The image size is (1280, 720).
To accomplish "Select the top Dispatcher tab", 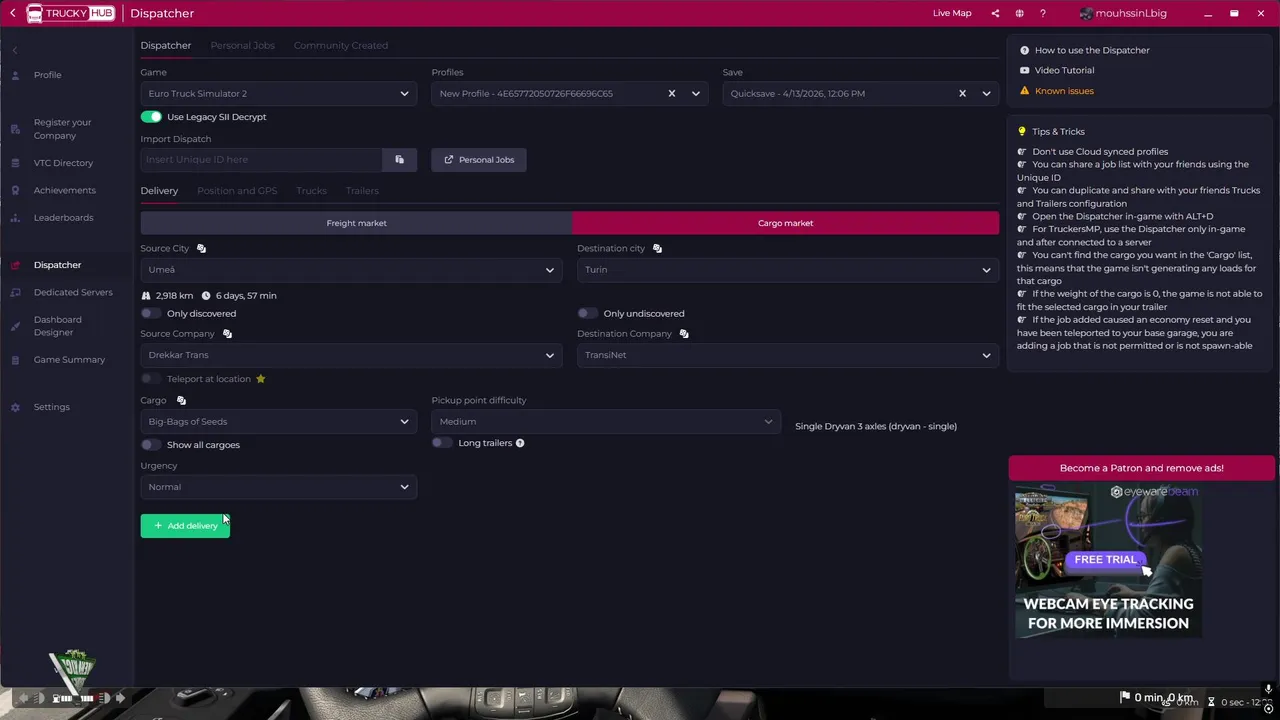I will pos(166,45).
